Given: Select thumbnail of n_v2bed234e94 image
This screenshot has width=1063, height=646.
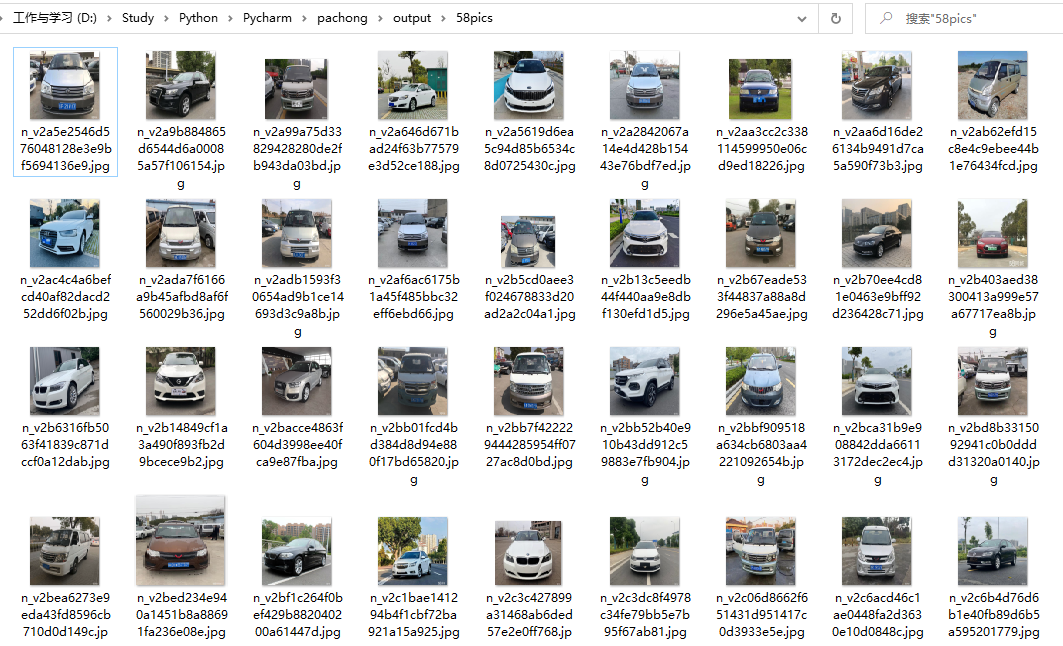Looking at the screenshot, I should [180, 541].
